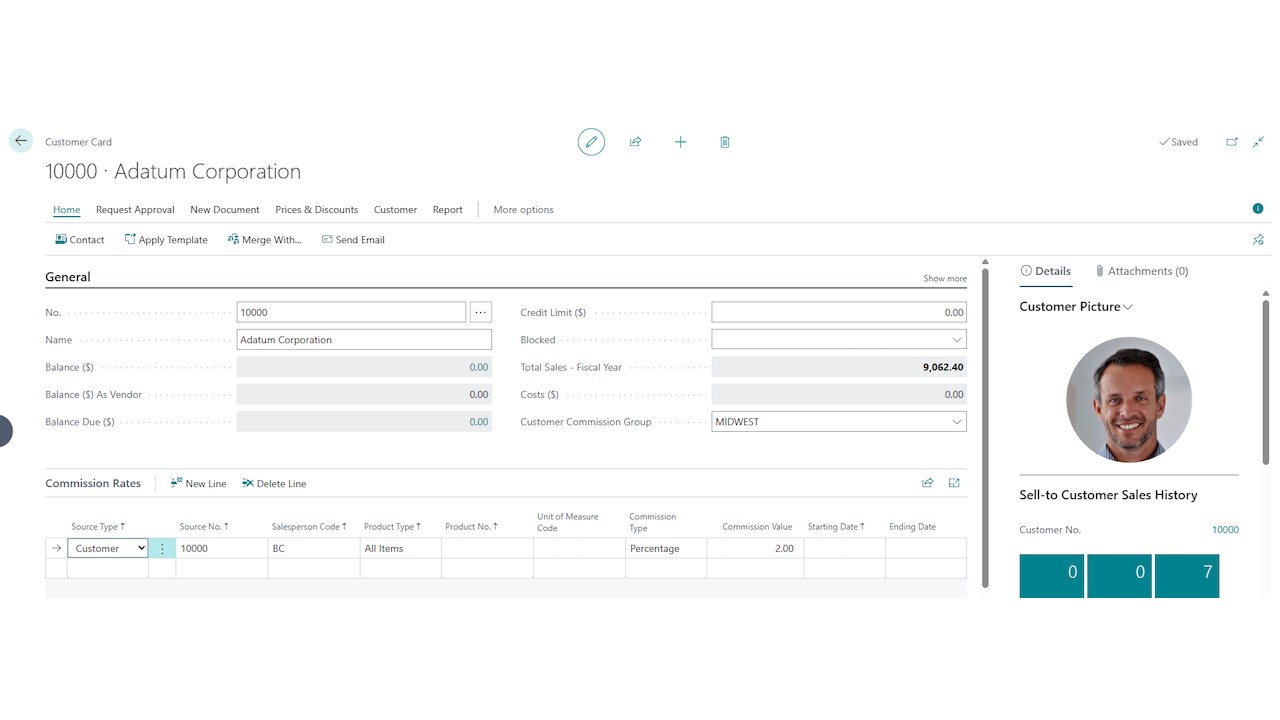Viewport: 1280px width, 720px height.
Task: Click Delete Line in Commission Rates
Action: [274, 483]
